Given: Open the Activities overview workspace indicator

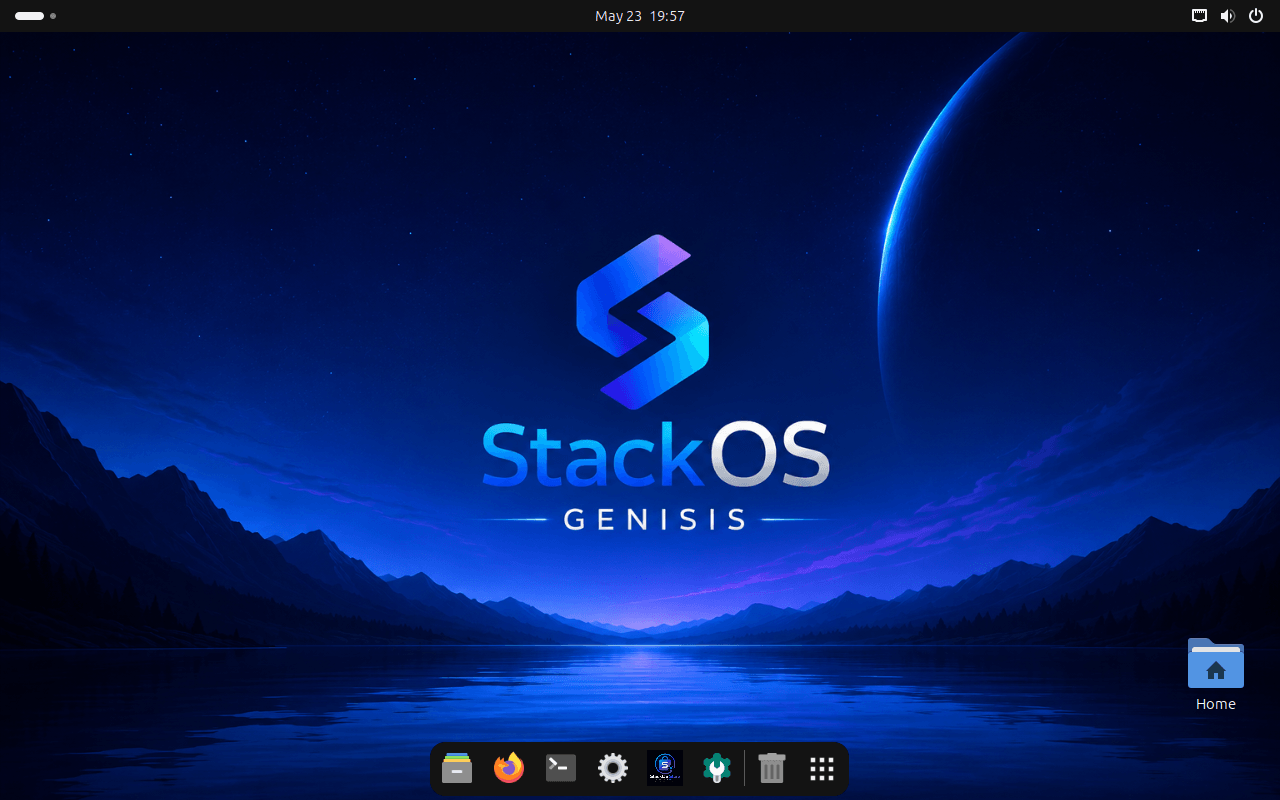Looking at the screenshot, I should (35, 16).
